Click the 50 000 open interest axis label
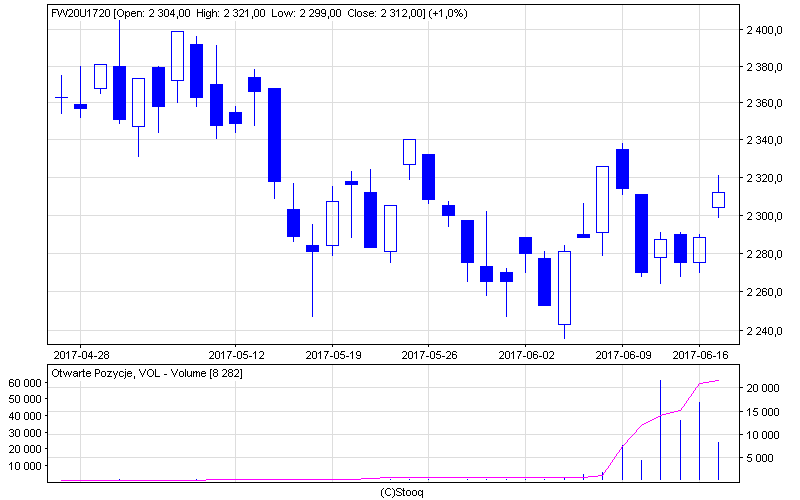800x500 pixels. pyautogui.click(x=24, y=399)
